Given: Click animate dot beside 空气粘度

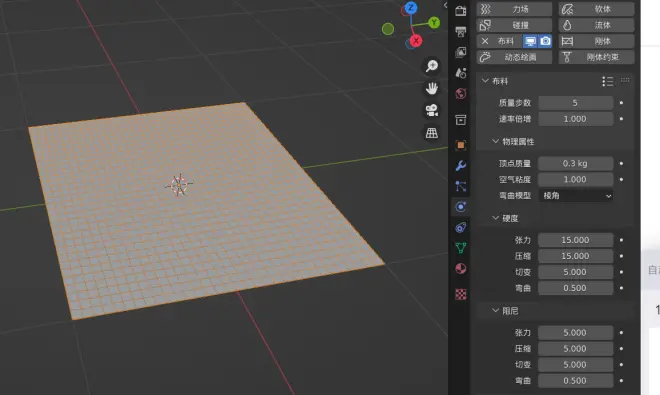Looking at the screenshot, I should tap(621, 179).
